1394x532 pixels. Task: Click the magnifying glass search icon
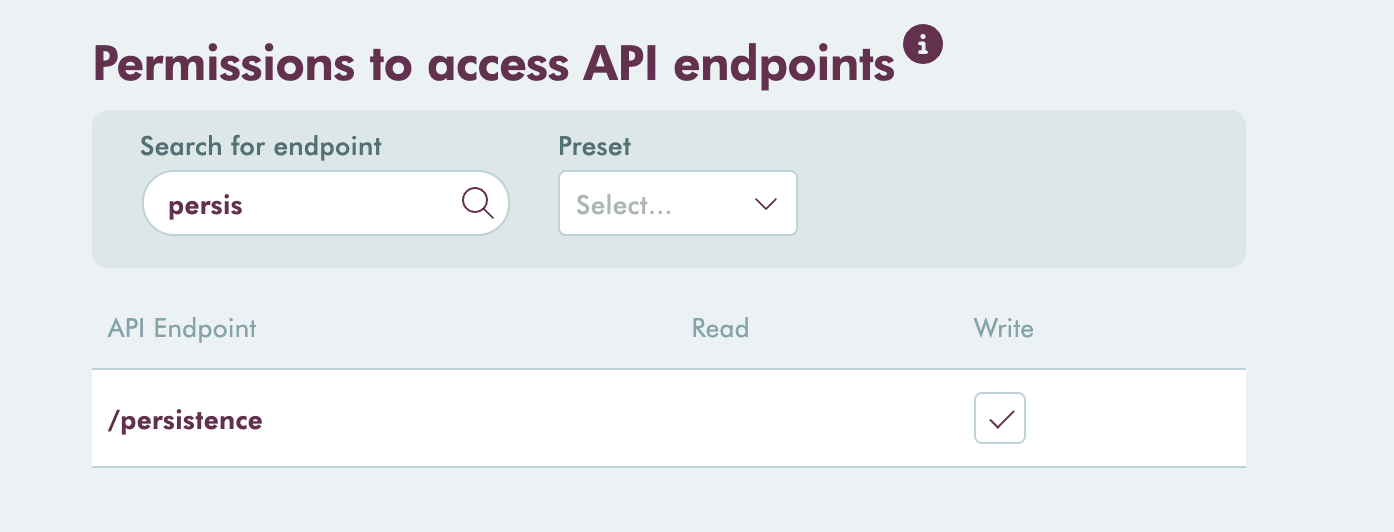(x=478, y=203)
